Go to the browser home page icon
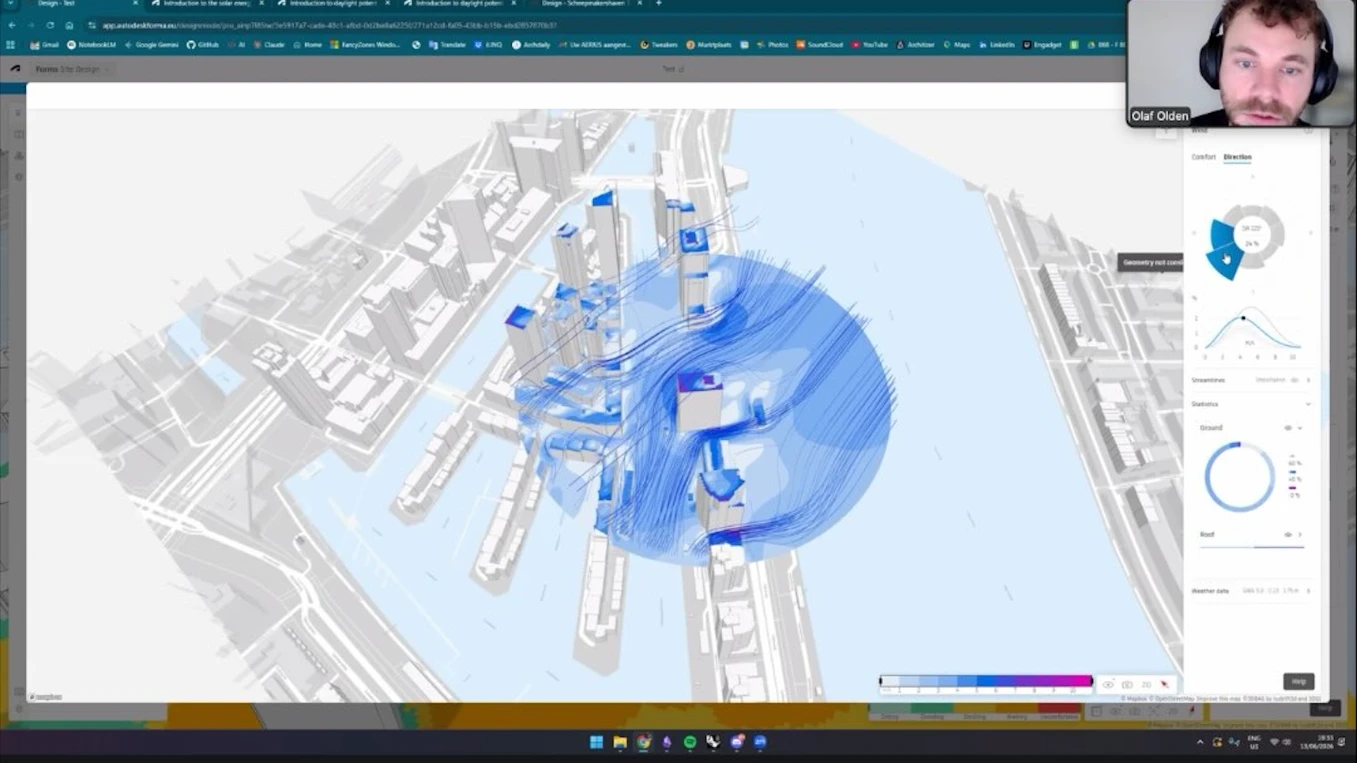The width and height of the screenshot is (1357, 763). pyautogui.click(x=69, y=25)
